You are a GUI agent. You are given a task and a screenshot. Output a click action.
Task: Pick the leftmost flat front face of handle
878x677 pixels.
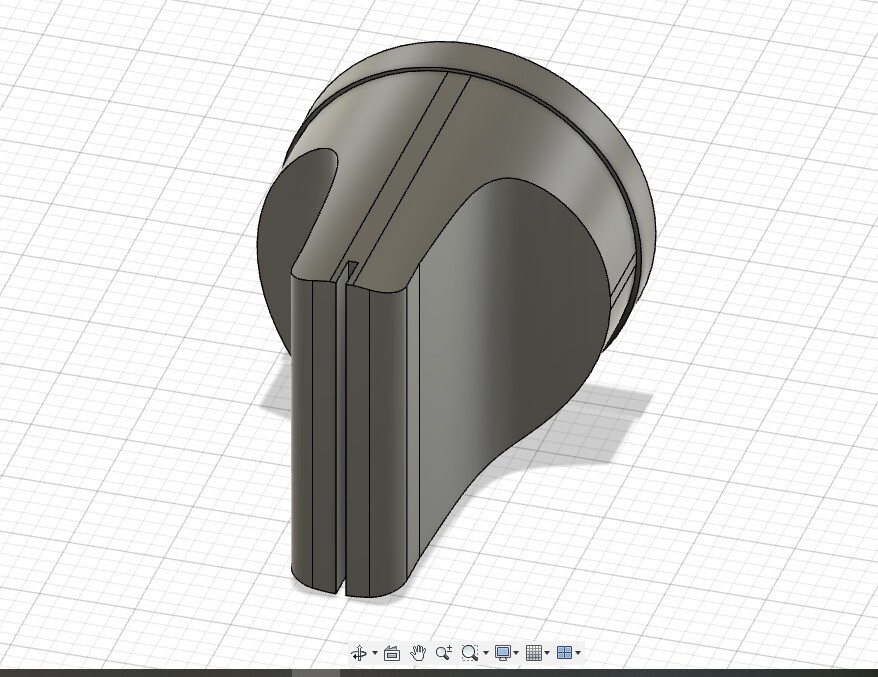point(301,430)
